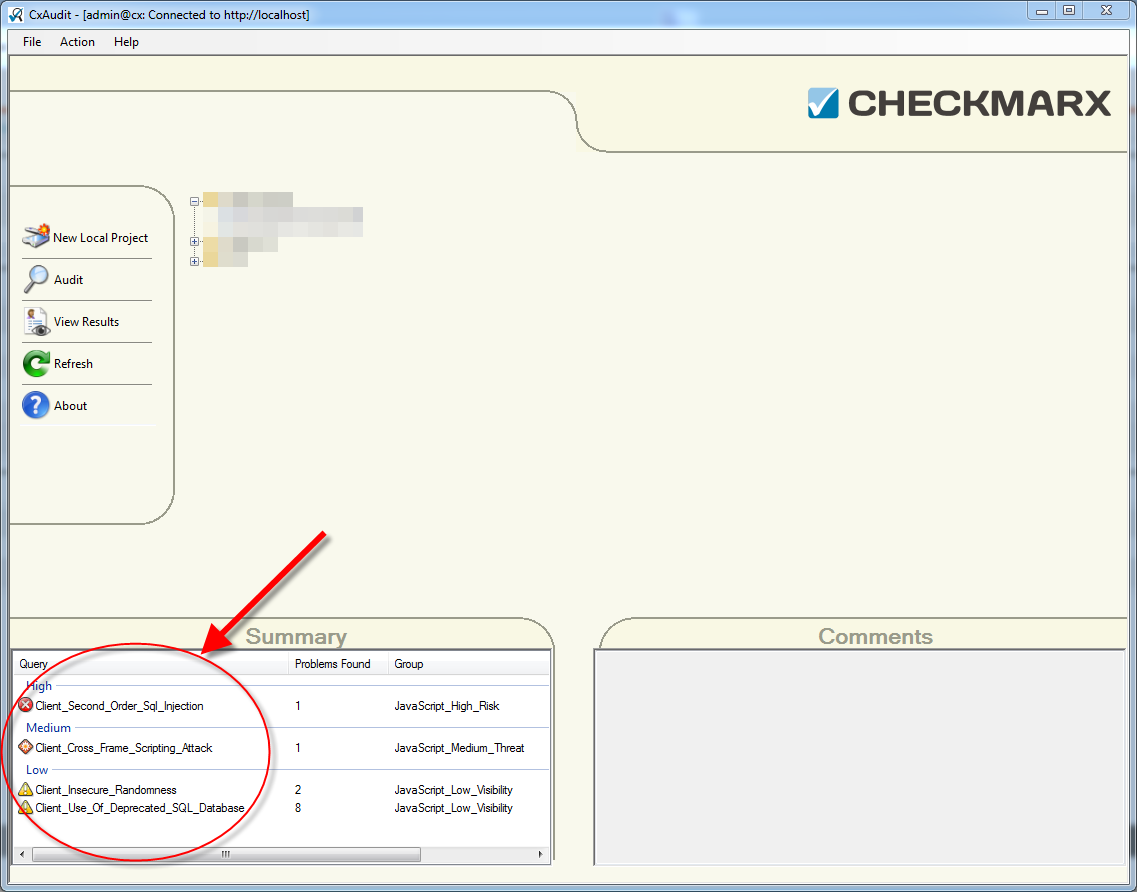Image resolution: width=1137 pixels, height=892 pixels.
Task: Select New Local Project label
Action: click(x=100, y=238)
